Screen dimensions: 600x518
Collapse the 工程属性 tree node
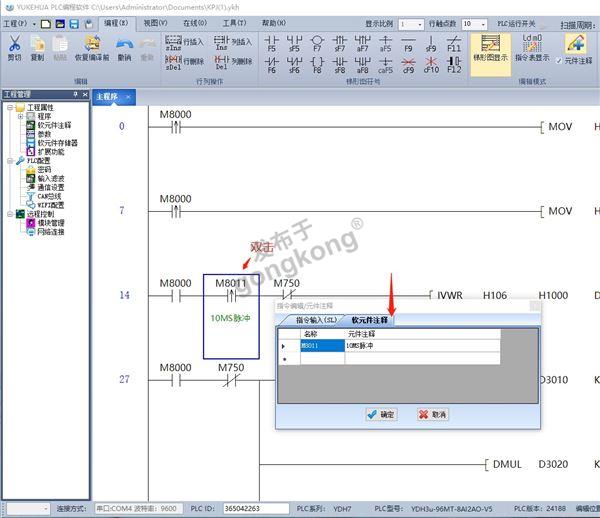click(x=8, y=106)
